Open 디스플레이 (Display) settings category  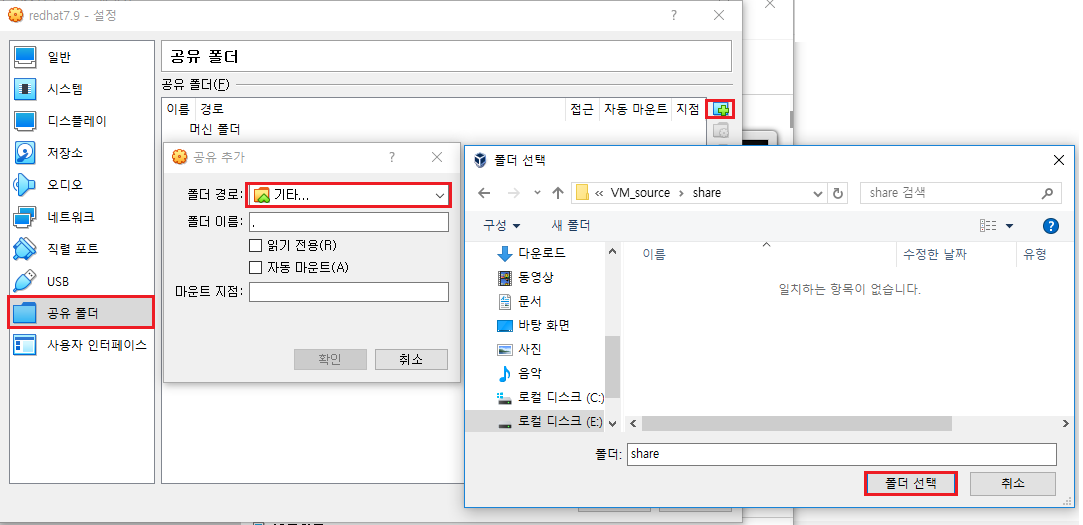(x=82, y=121)
